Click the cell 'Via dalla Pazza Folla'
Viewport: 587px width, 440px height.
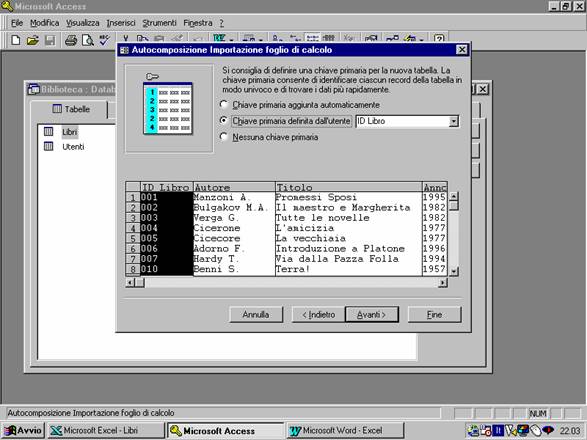pos(349,258)
